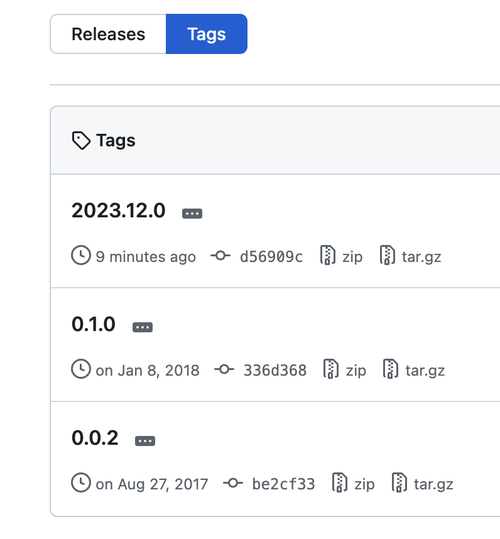Switch to the Releases tab
This screenshot has height=539, width=500.
click(x=108, y=34)
